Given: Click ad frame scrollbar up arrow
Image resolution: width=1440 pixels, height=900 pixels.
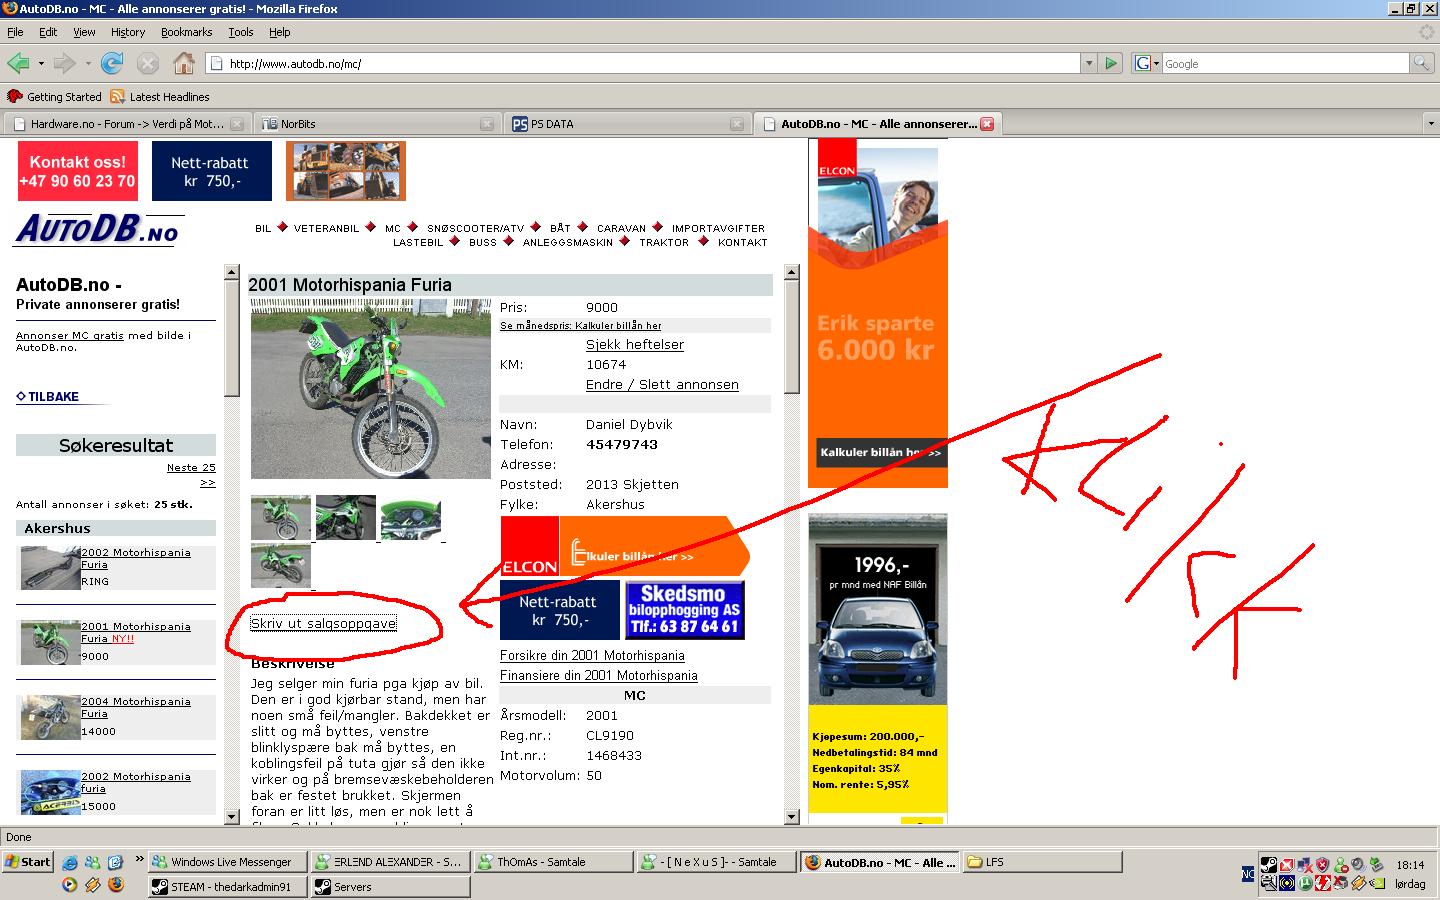Looking at the screenshot, I should pyautogui.click(x=792, y=272).
